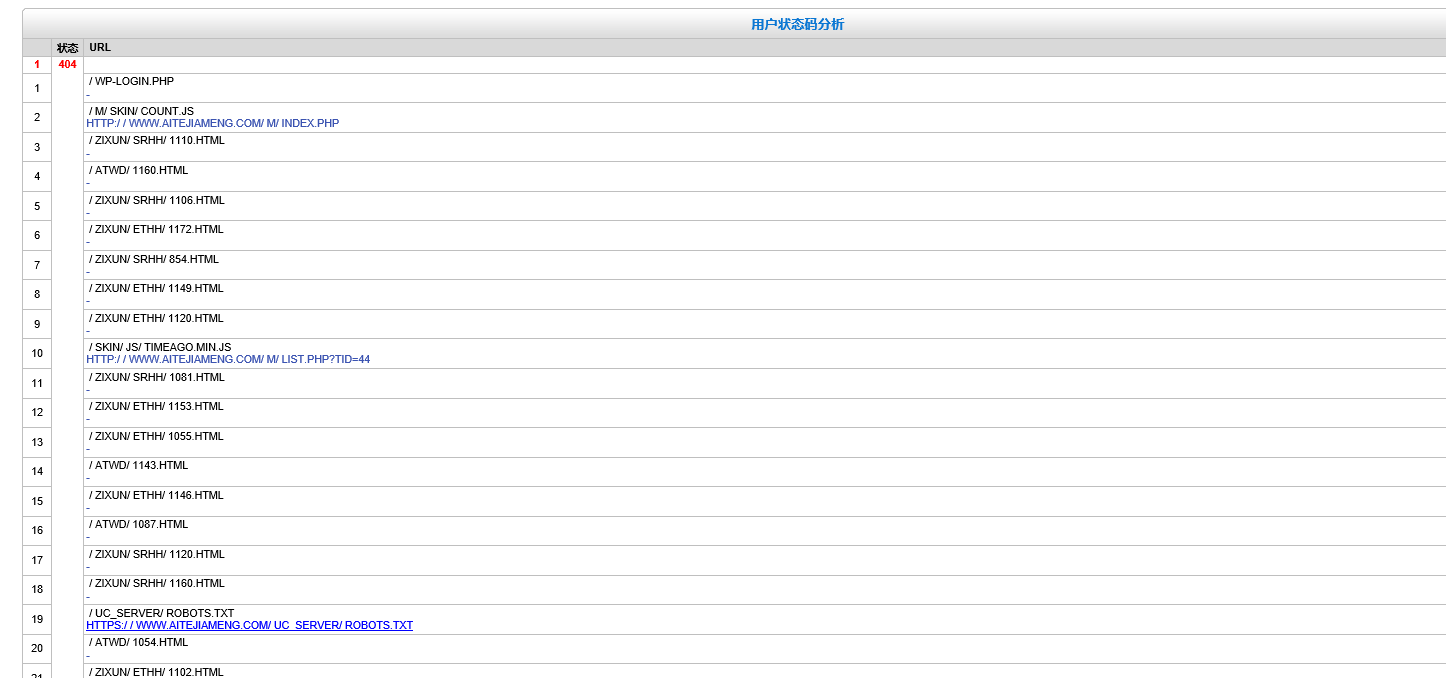
Task: Click /ZIXUN/SRHH/1110.HTML entry
Action: (x=156, y=140)
